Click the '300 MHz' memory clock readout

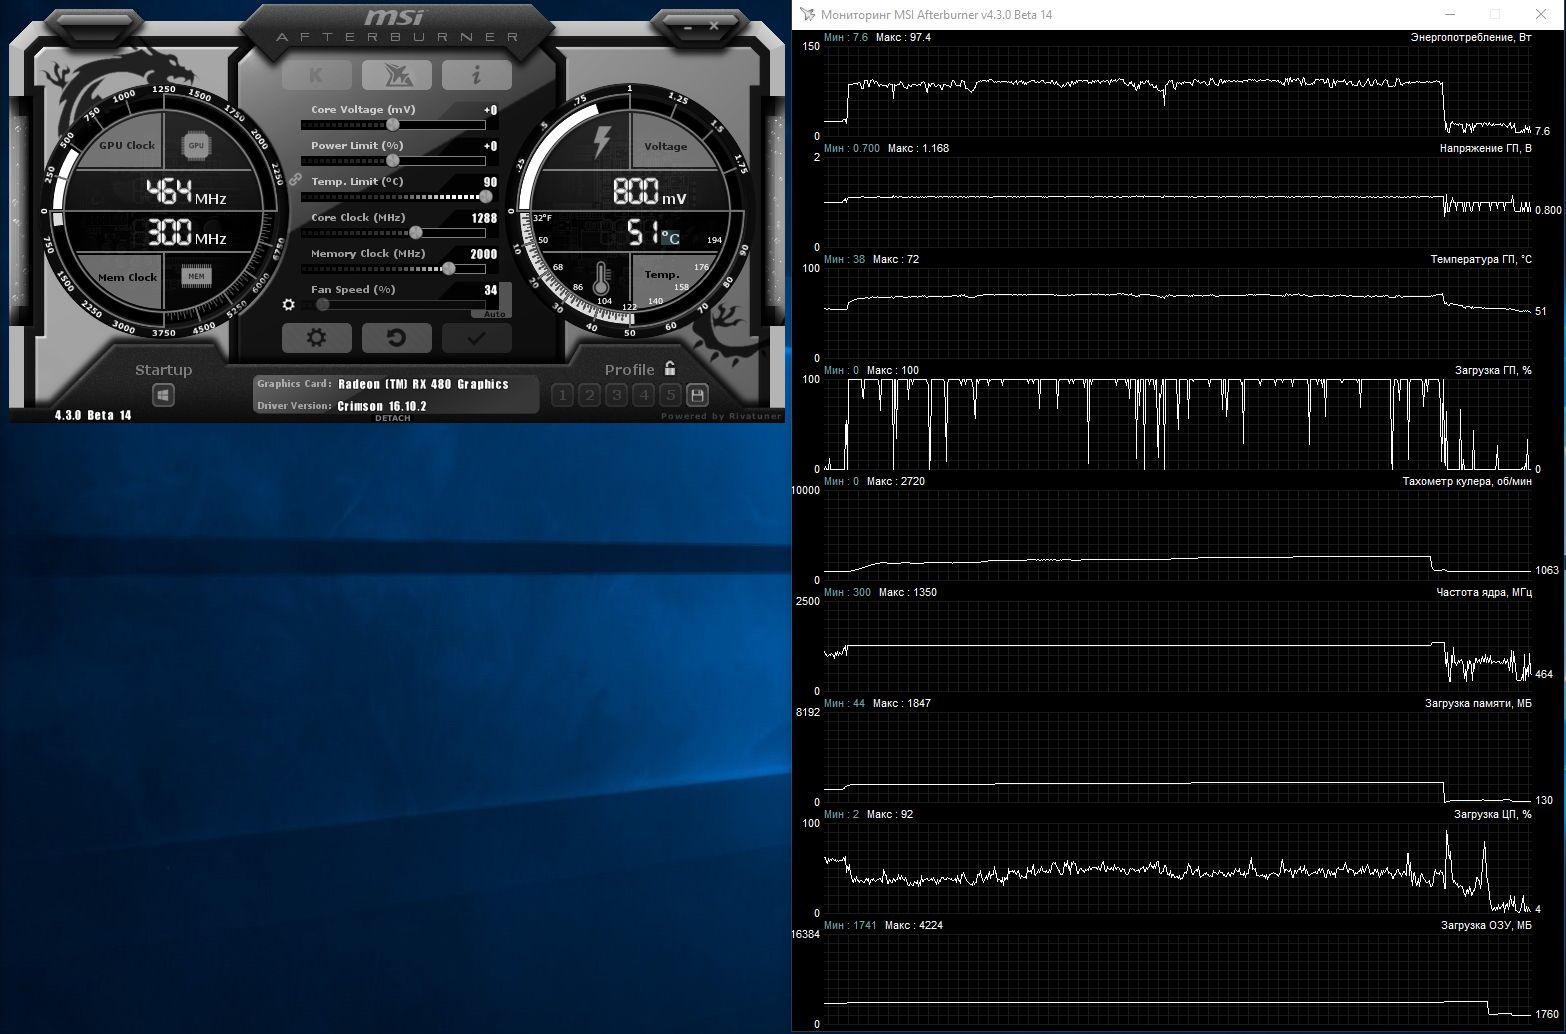coord(186,233)
